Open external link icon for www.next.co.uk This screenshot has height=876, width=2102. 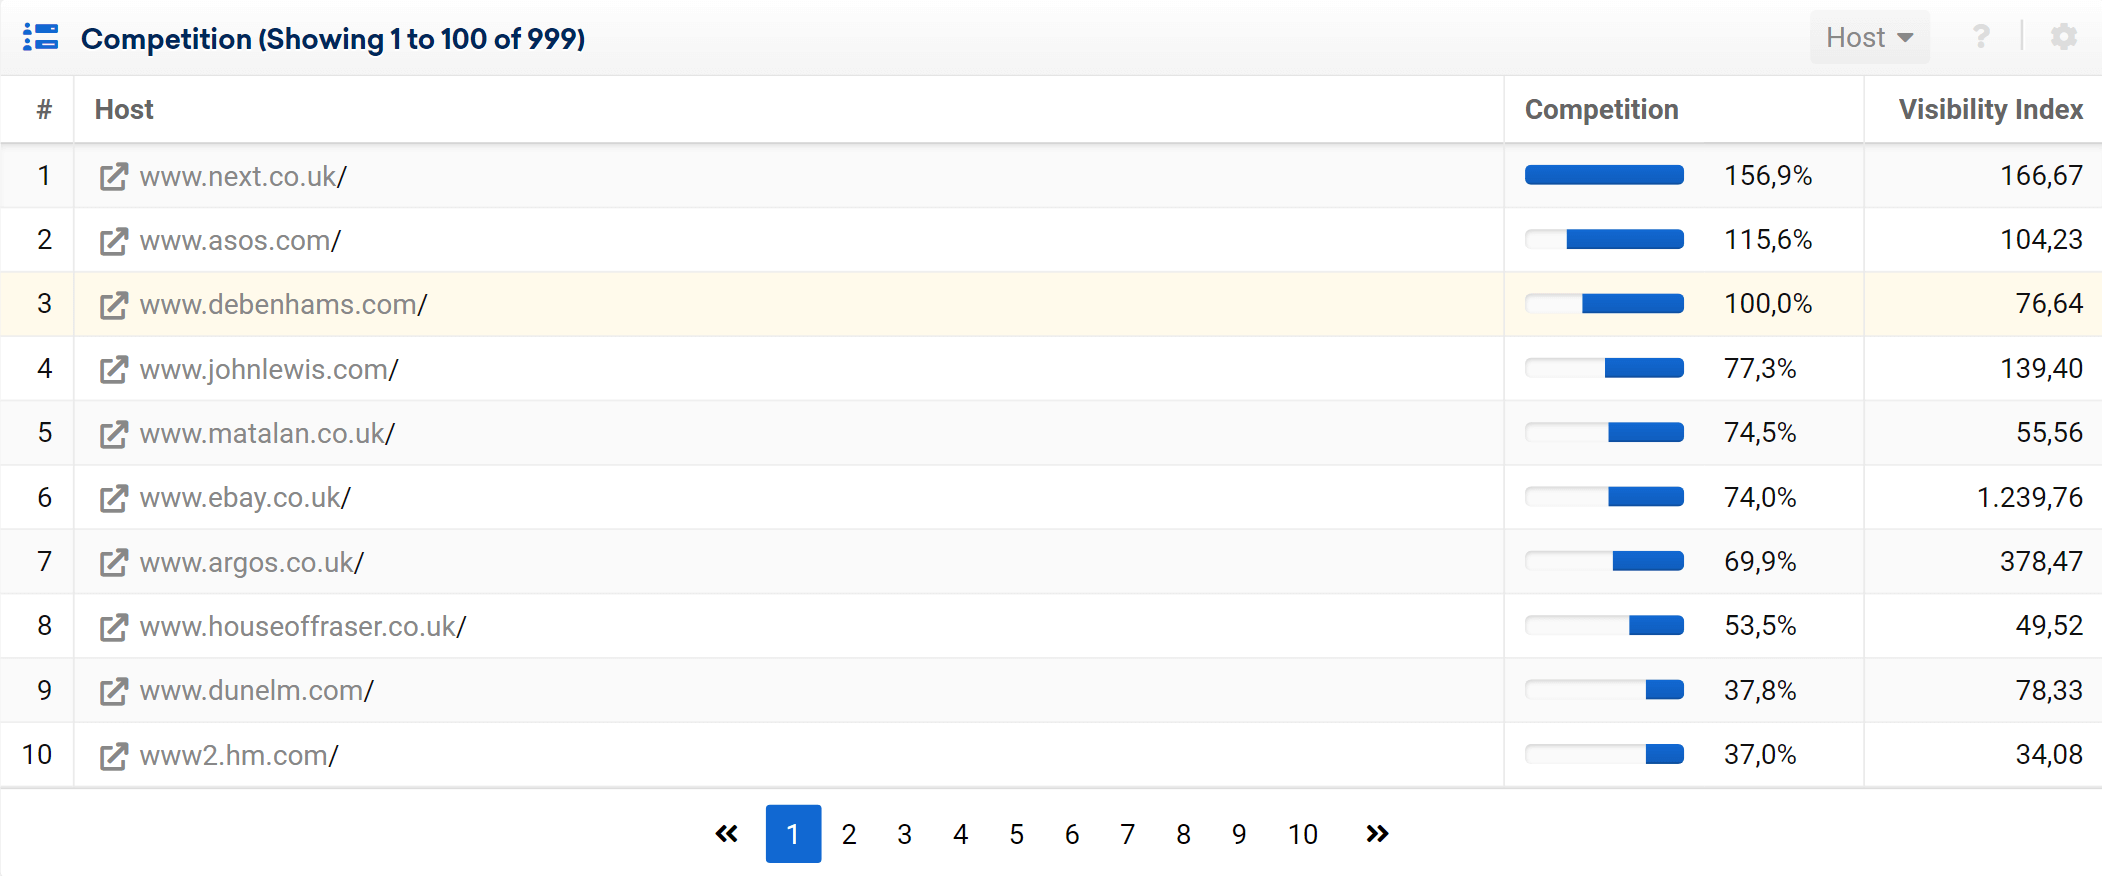point(114,176)
